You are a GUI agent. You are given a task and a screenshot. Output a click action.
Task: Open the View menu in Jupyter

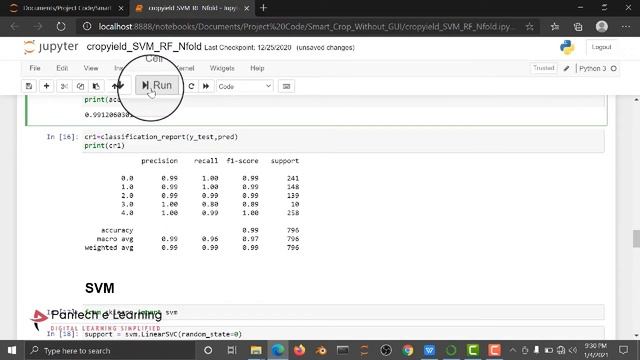(91, 68)
